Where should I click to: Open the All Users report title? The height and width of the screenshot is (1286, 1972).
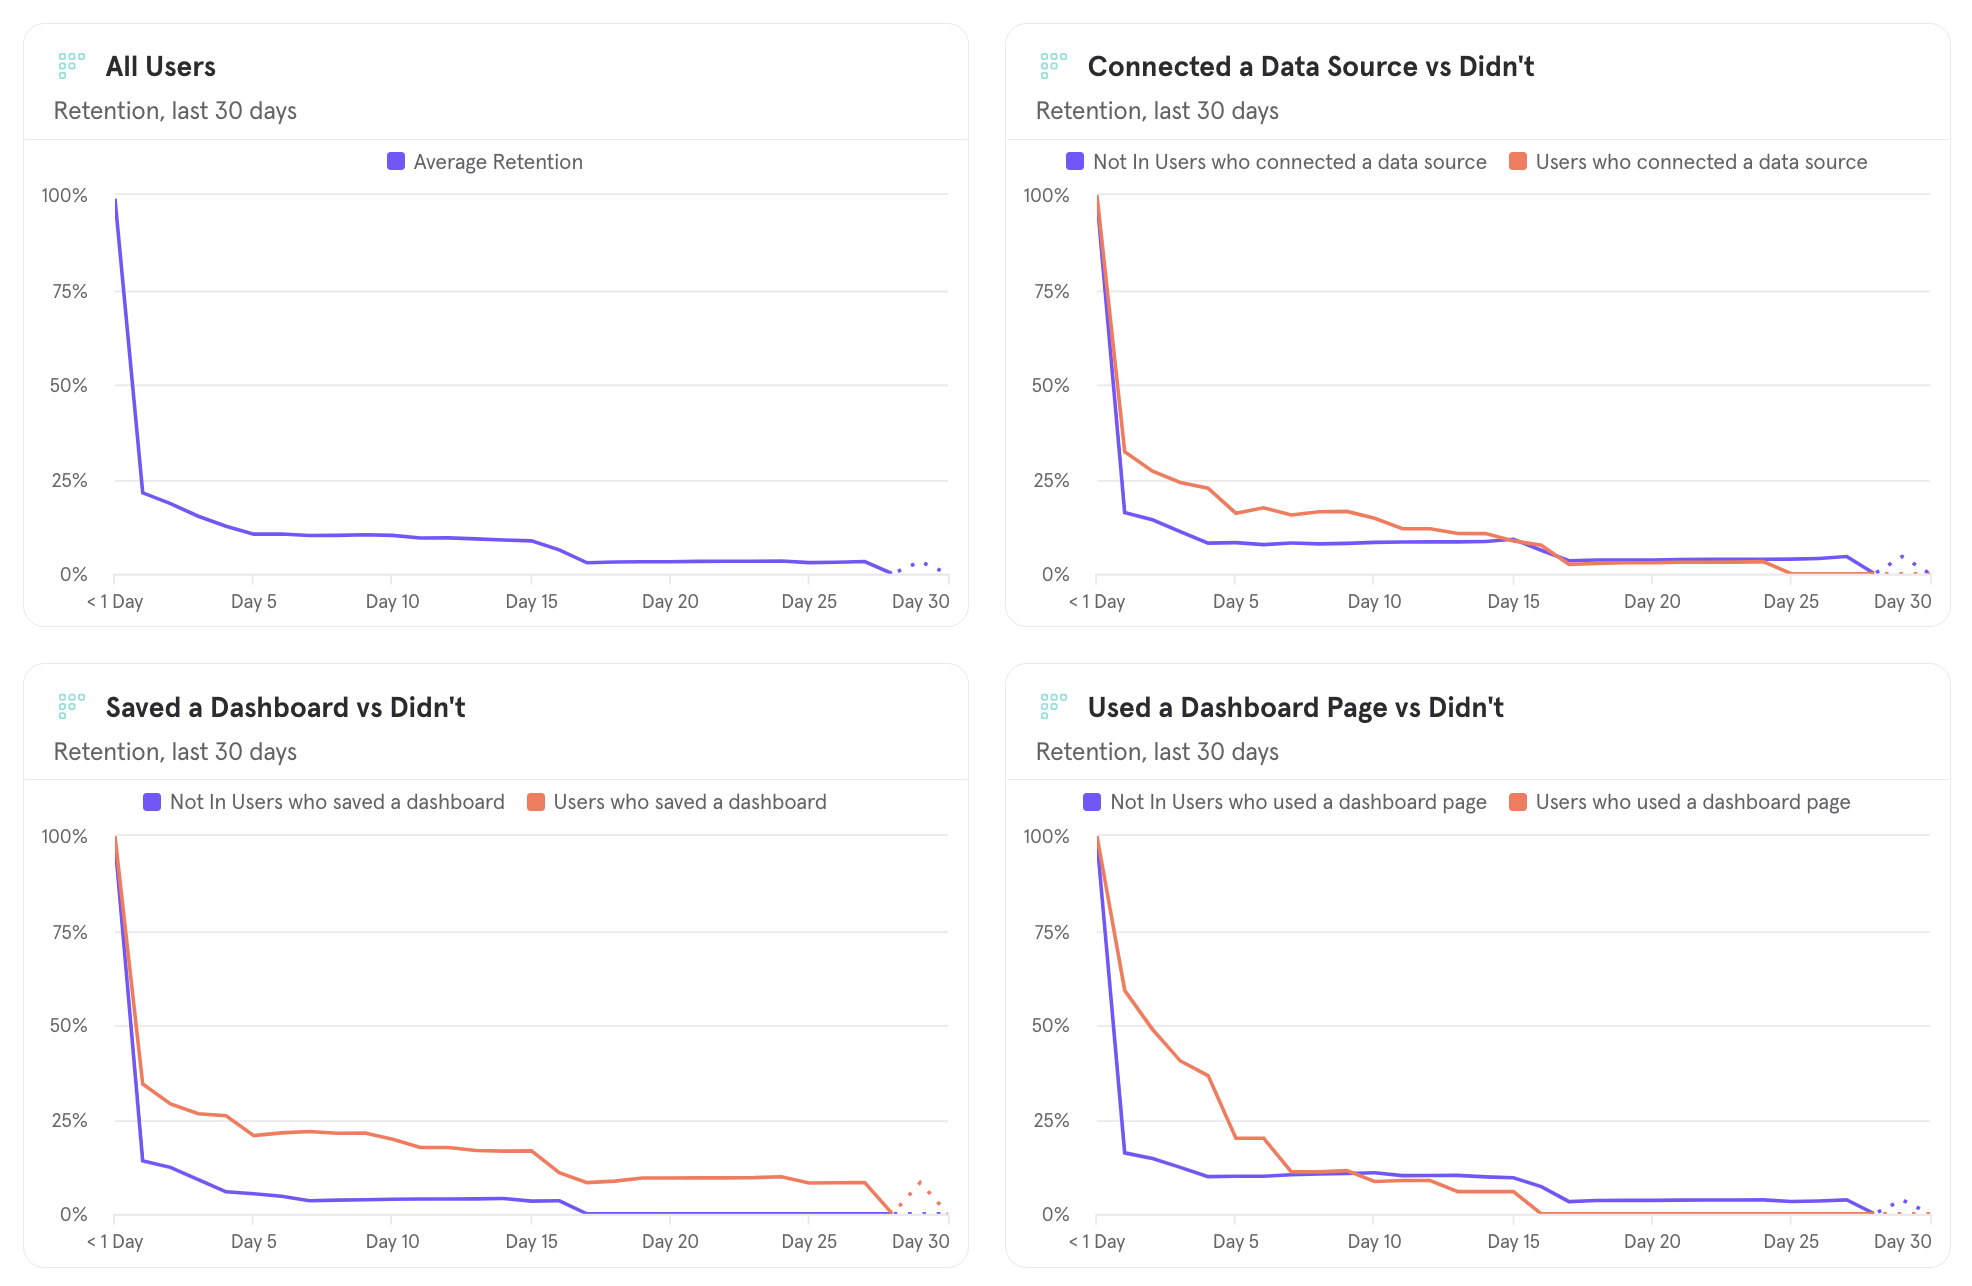(161, 67)
